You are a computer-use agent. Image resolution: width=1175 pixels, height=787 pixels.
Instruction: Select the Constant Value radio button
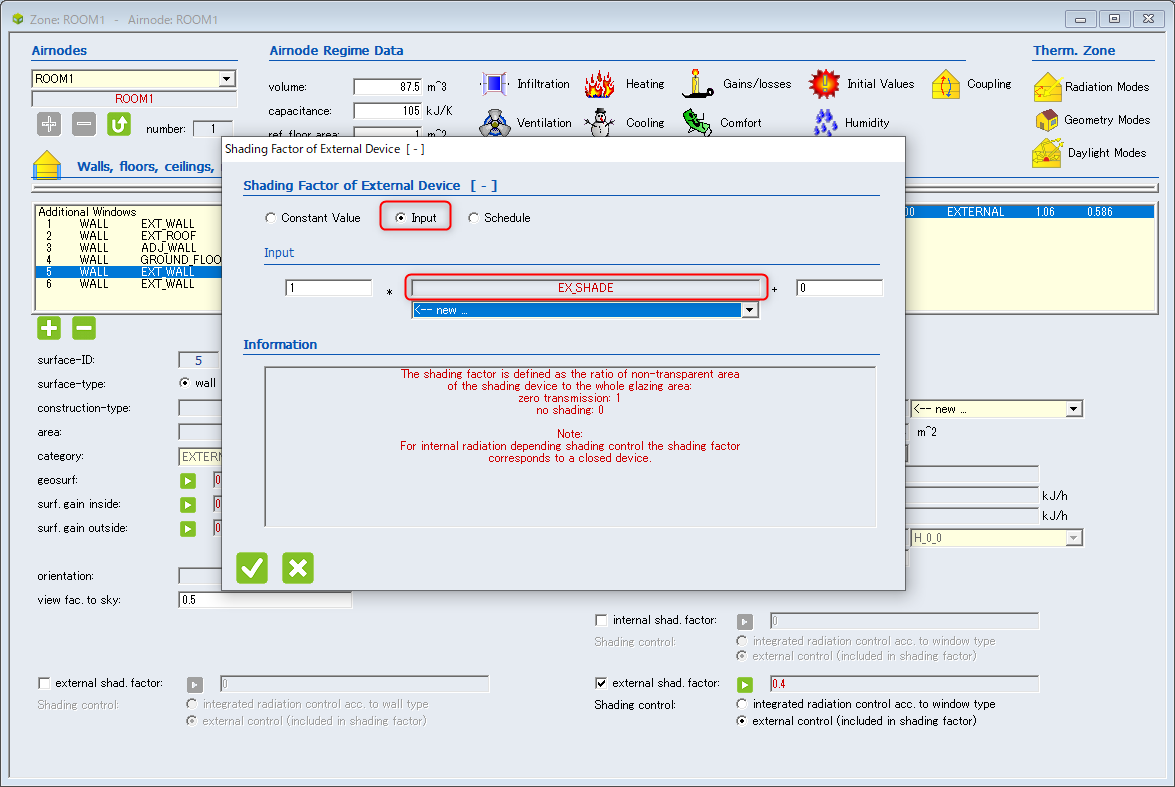click(270, 218)
